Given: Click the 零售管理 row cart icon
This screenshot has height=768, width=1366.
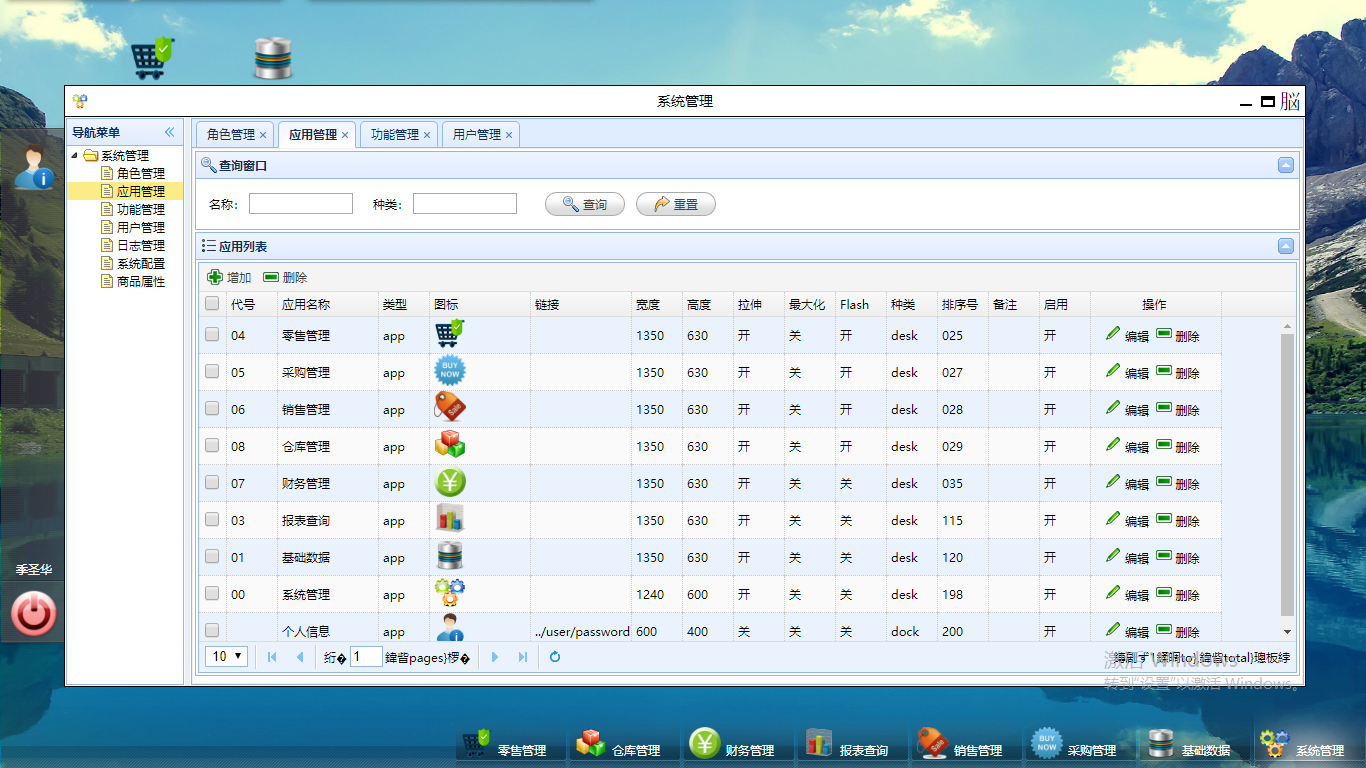Looking at the screenshot, I should 450,334.
